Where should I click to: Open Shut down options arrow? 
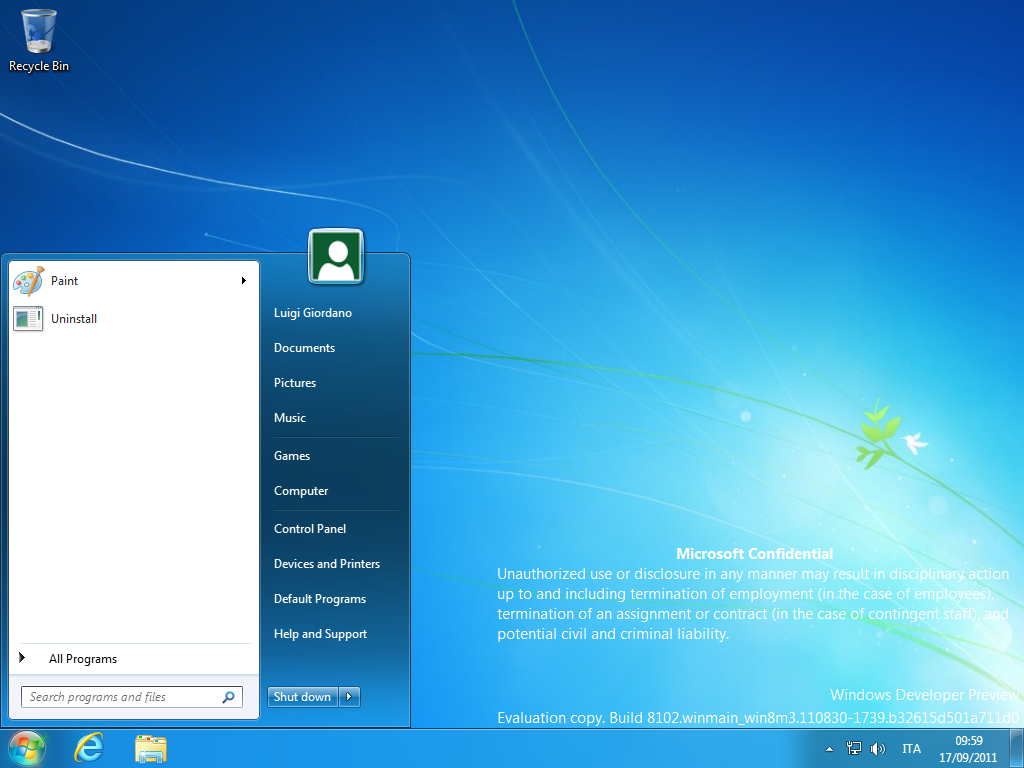[x=349, y=697]
